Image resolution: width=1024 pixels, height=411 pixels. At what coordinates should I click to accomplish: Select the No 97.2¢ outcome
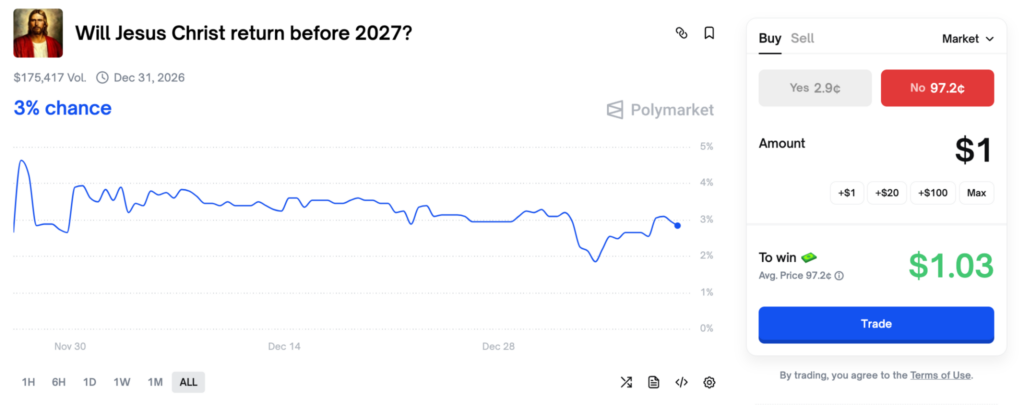[x=937, y=88]
